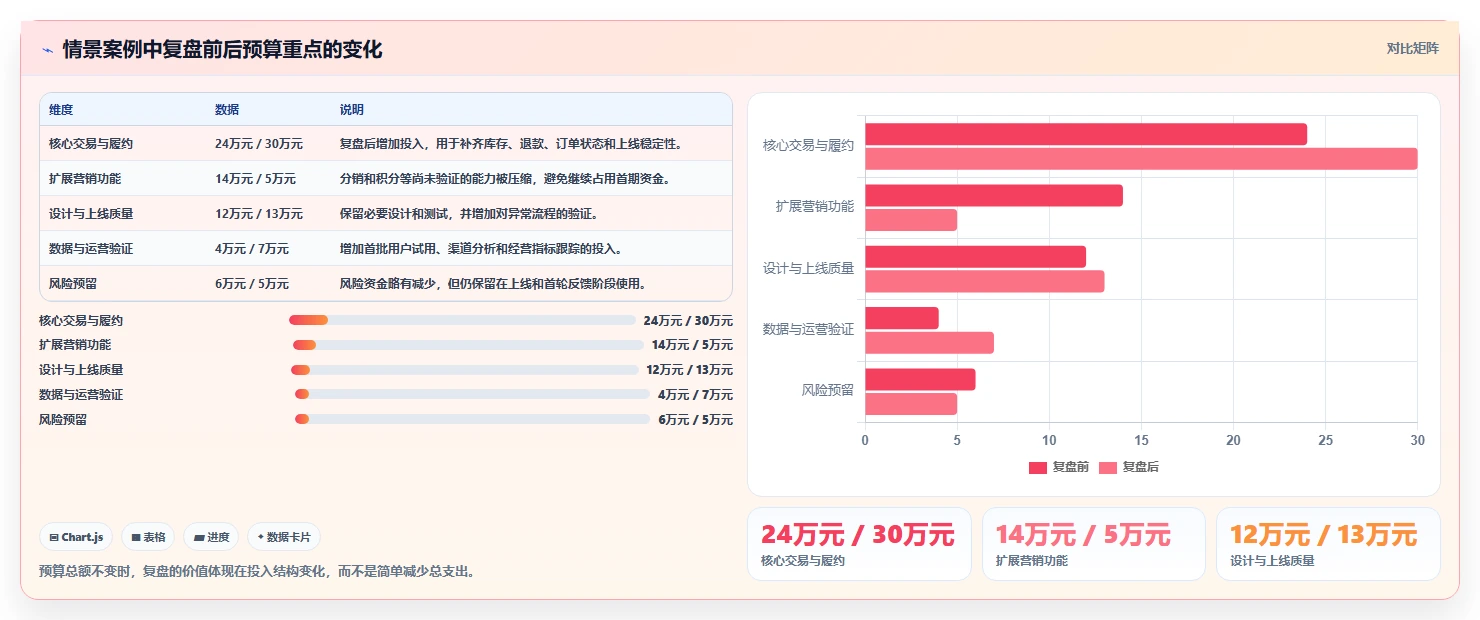Click the description starting 增加首批用户试用
Viewport: 1480px width, 620px height.
481,249
